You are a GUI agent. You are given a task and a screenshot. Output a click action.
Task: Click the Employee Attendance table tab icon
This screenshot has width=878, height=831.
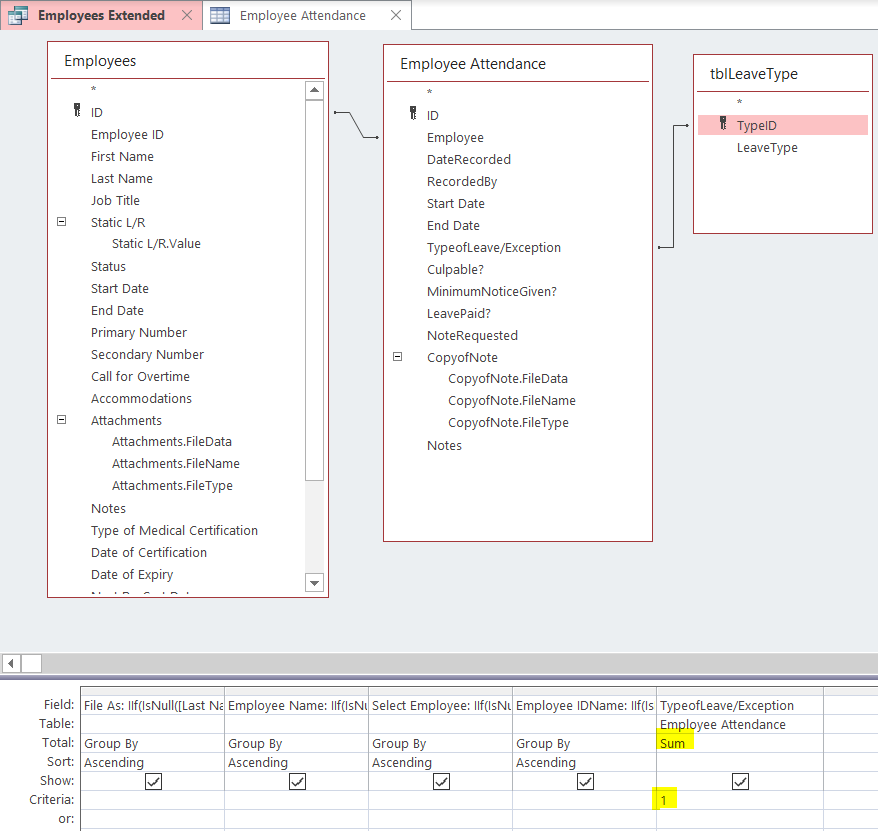pos(220,15)
